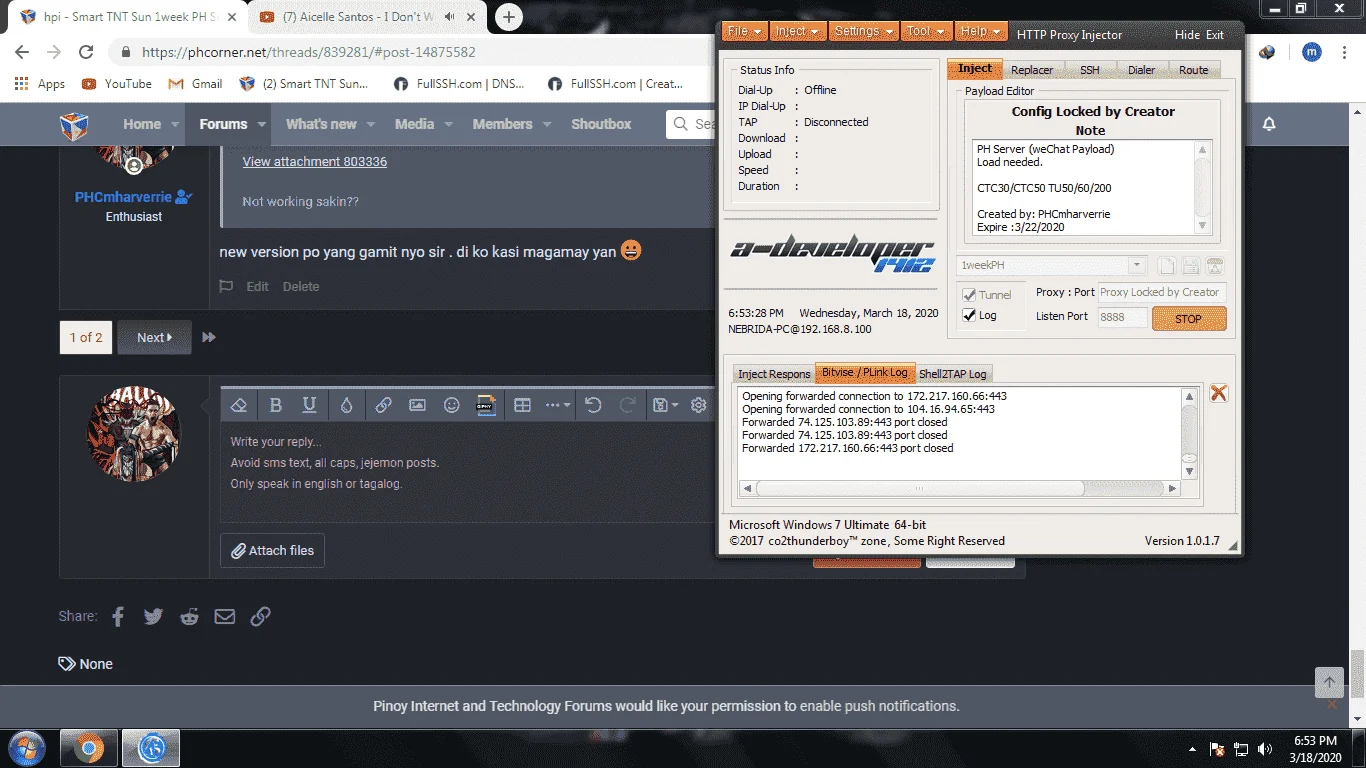Clear the log with the red X
This screenshot has height=768, width=1366.
(x=1218, y=393)
